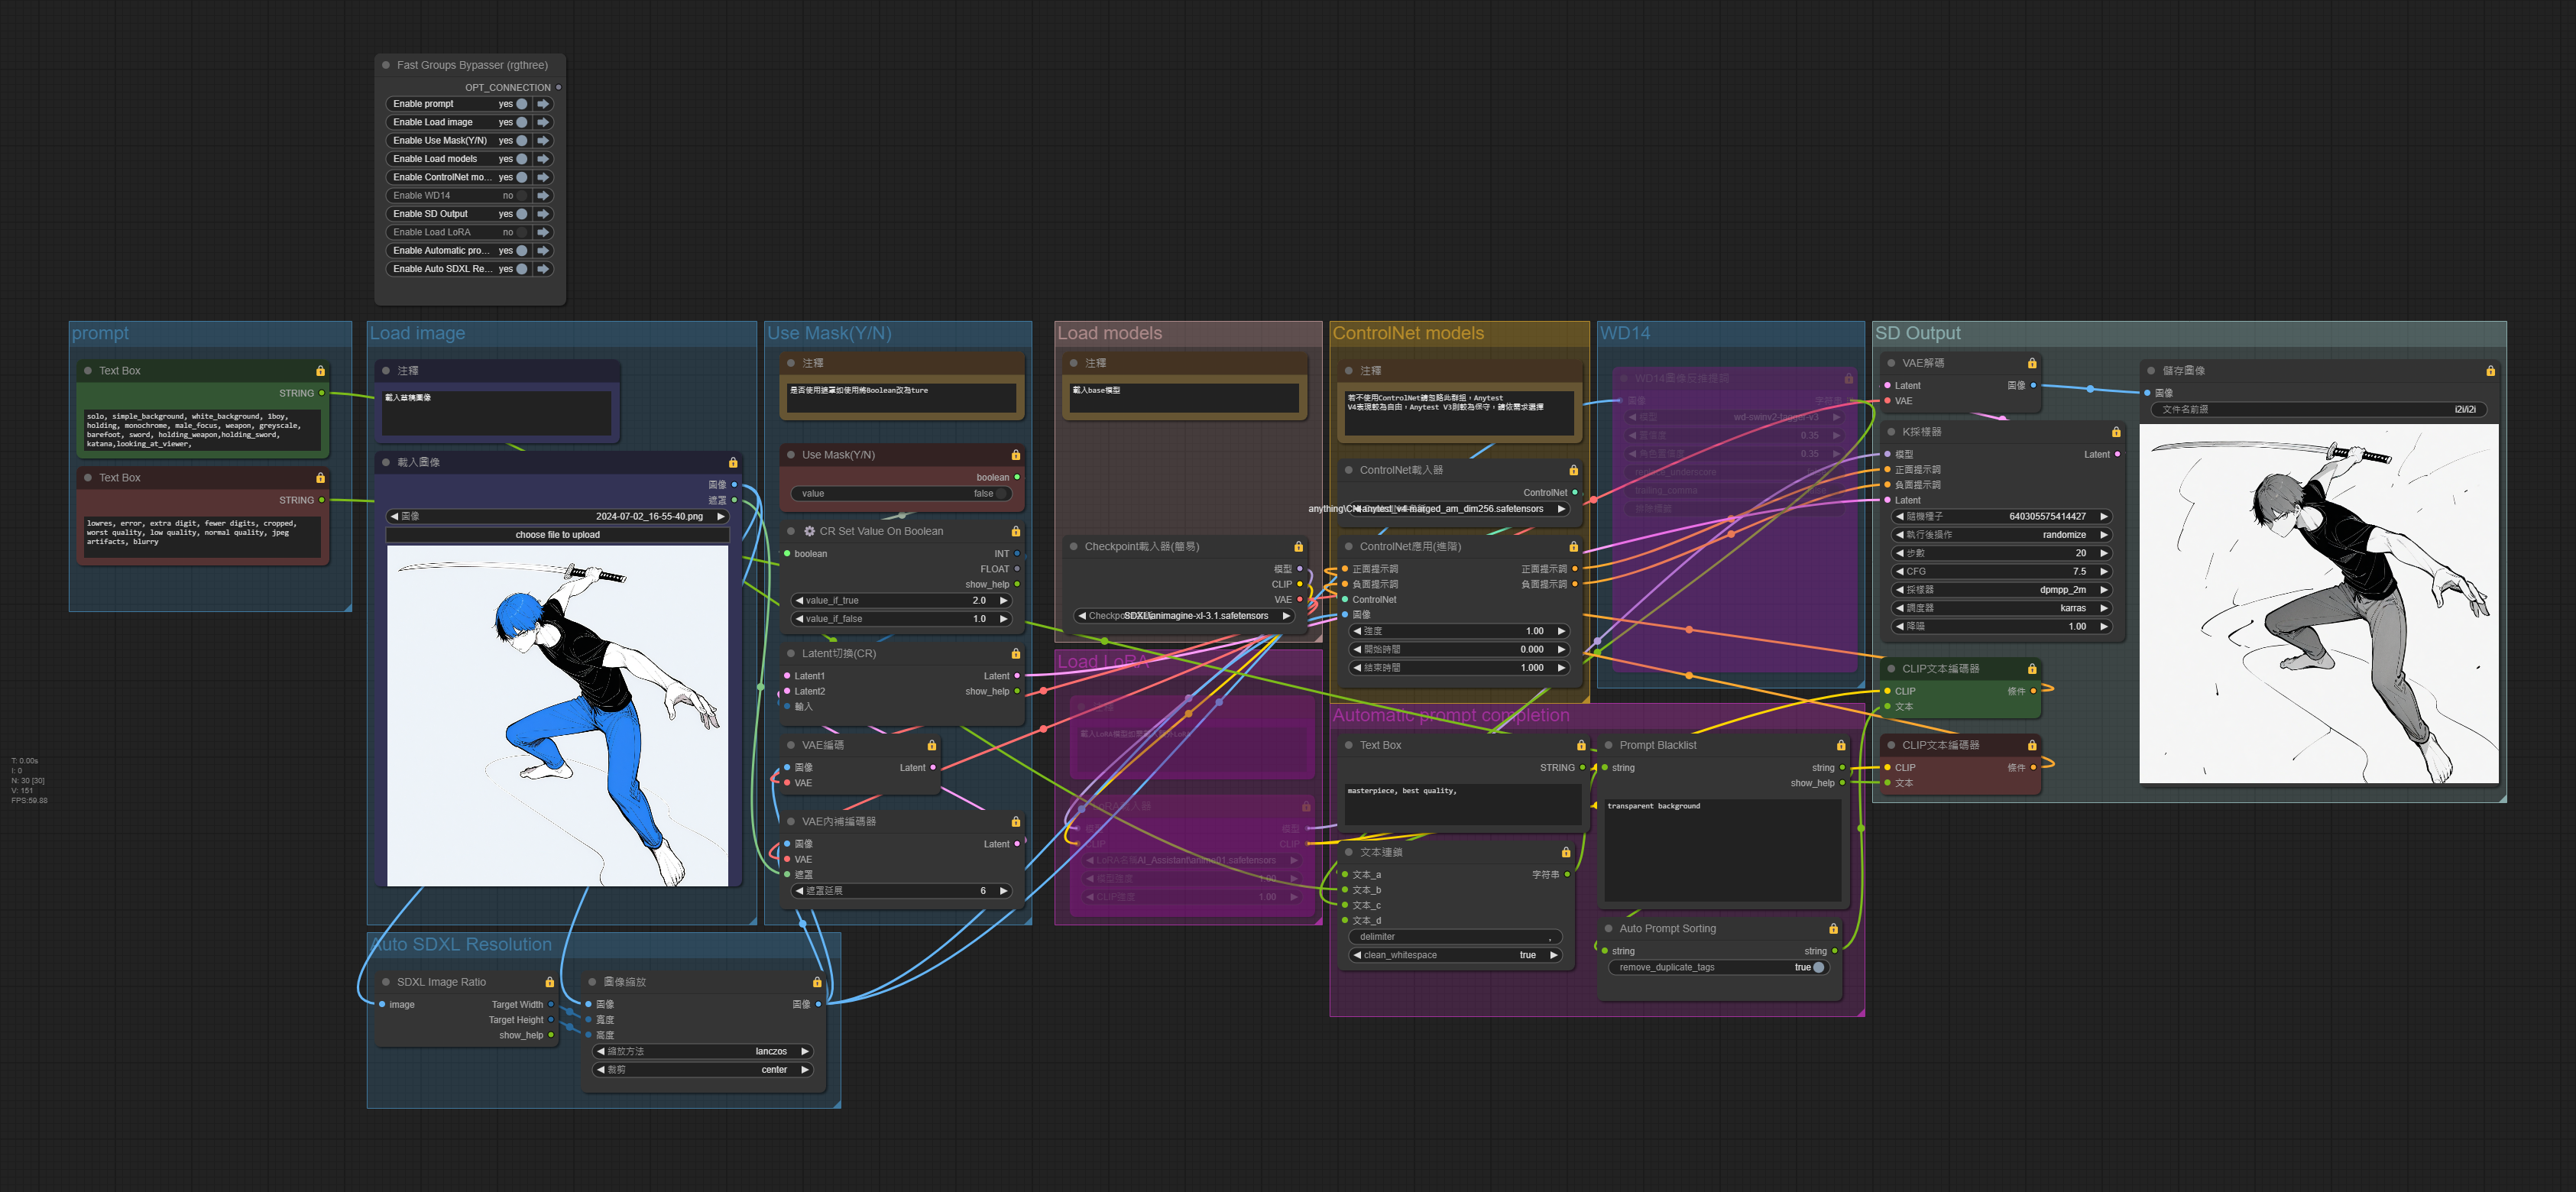Decrease the 步數 value with its left arrow

(x=1899, y=553)
